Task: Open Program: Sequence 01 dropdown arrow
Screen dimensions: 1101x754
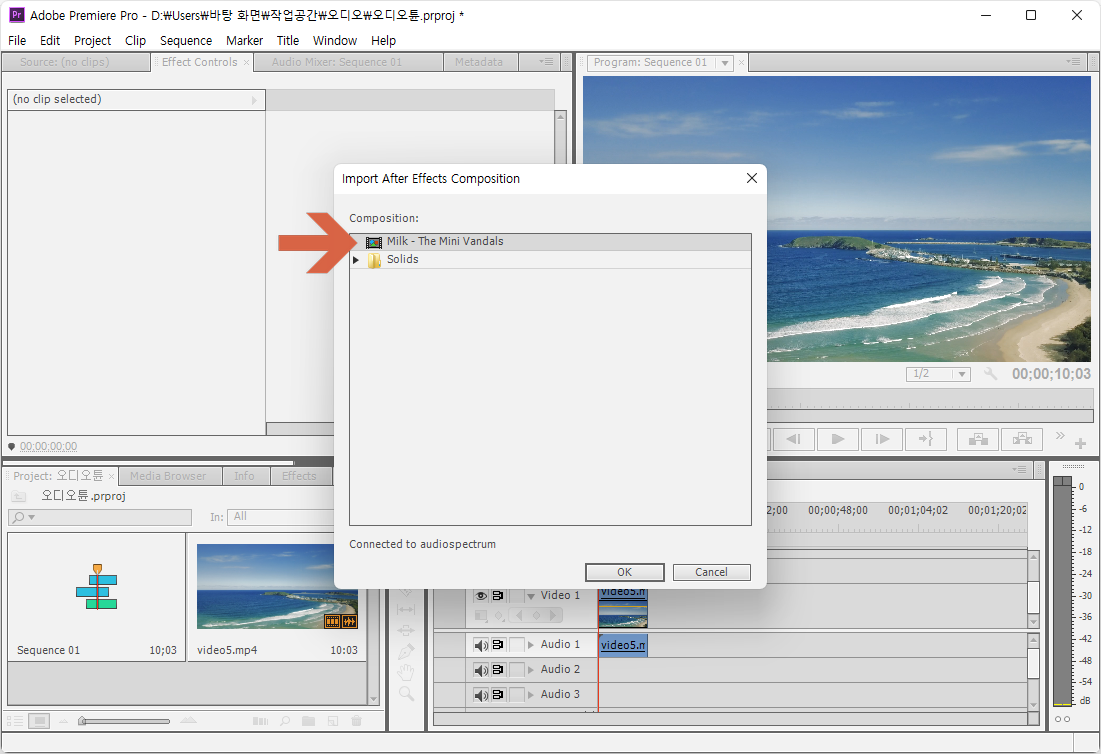Action: (x=725, y=63)
